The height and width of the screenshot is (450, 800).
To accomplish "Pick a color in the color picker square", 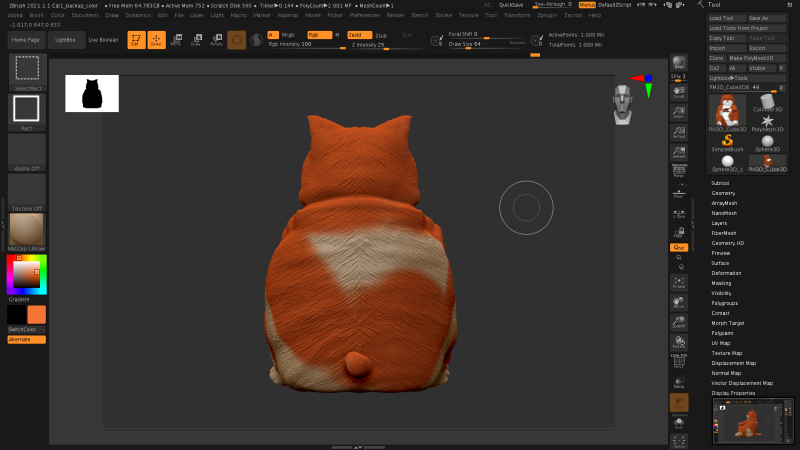I will (26, 273).
